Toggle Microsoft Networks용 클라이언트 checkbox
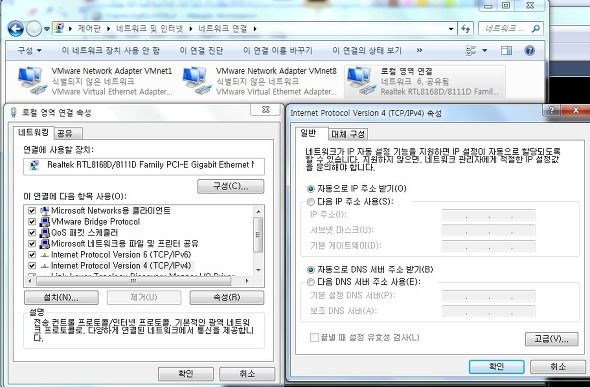 [32, 211]
